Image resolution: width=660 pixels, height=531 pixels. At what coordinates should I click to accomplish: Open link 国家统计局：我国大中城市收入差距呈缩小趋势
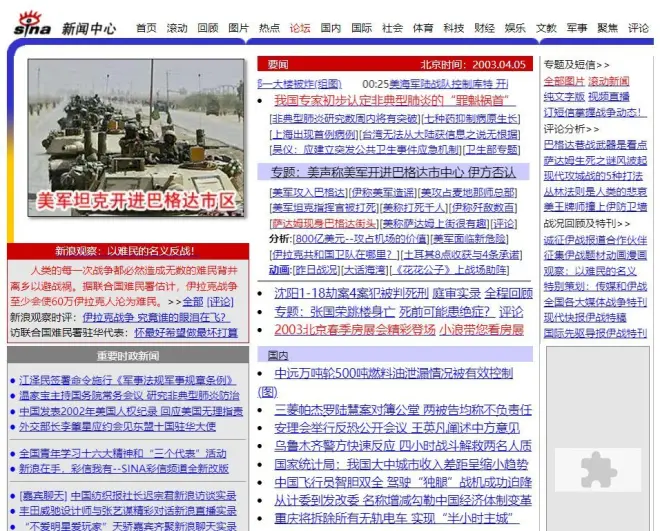(x=401, y=464)
